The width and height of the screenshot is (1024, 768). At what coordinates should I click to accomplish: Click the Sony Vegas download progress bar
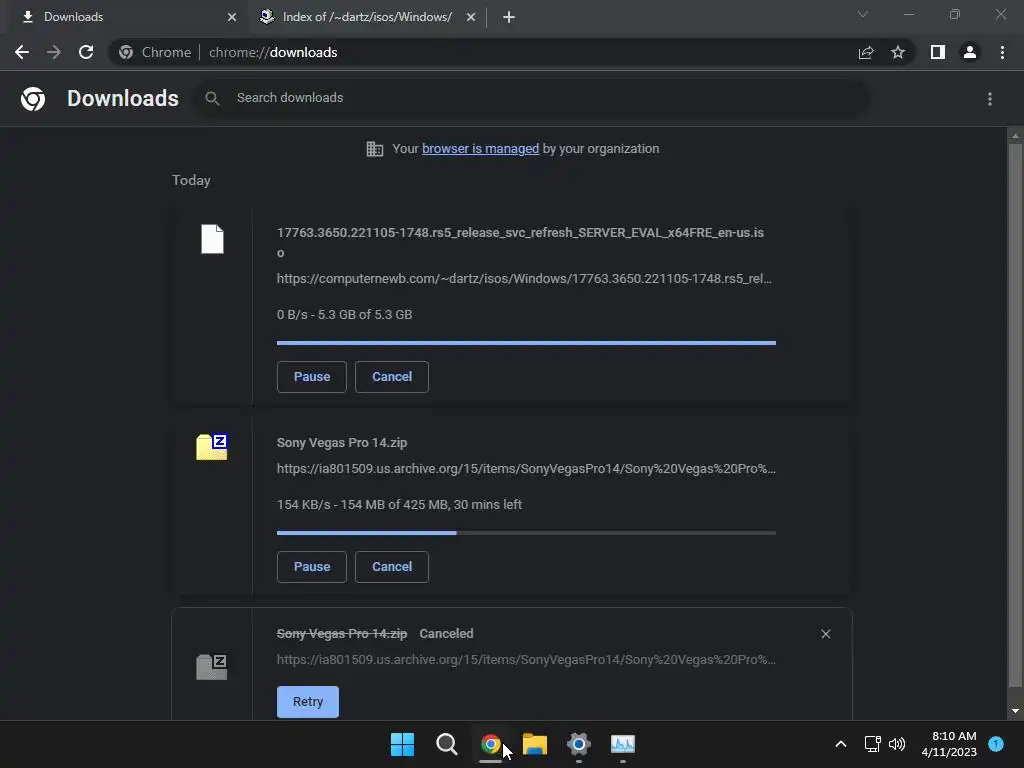pyautogui.click(x=526, y=533)
